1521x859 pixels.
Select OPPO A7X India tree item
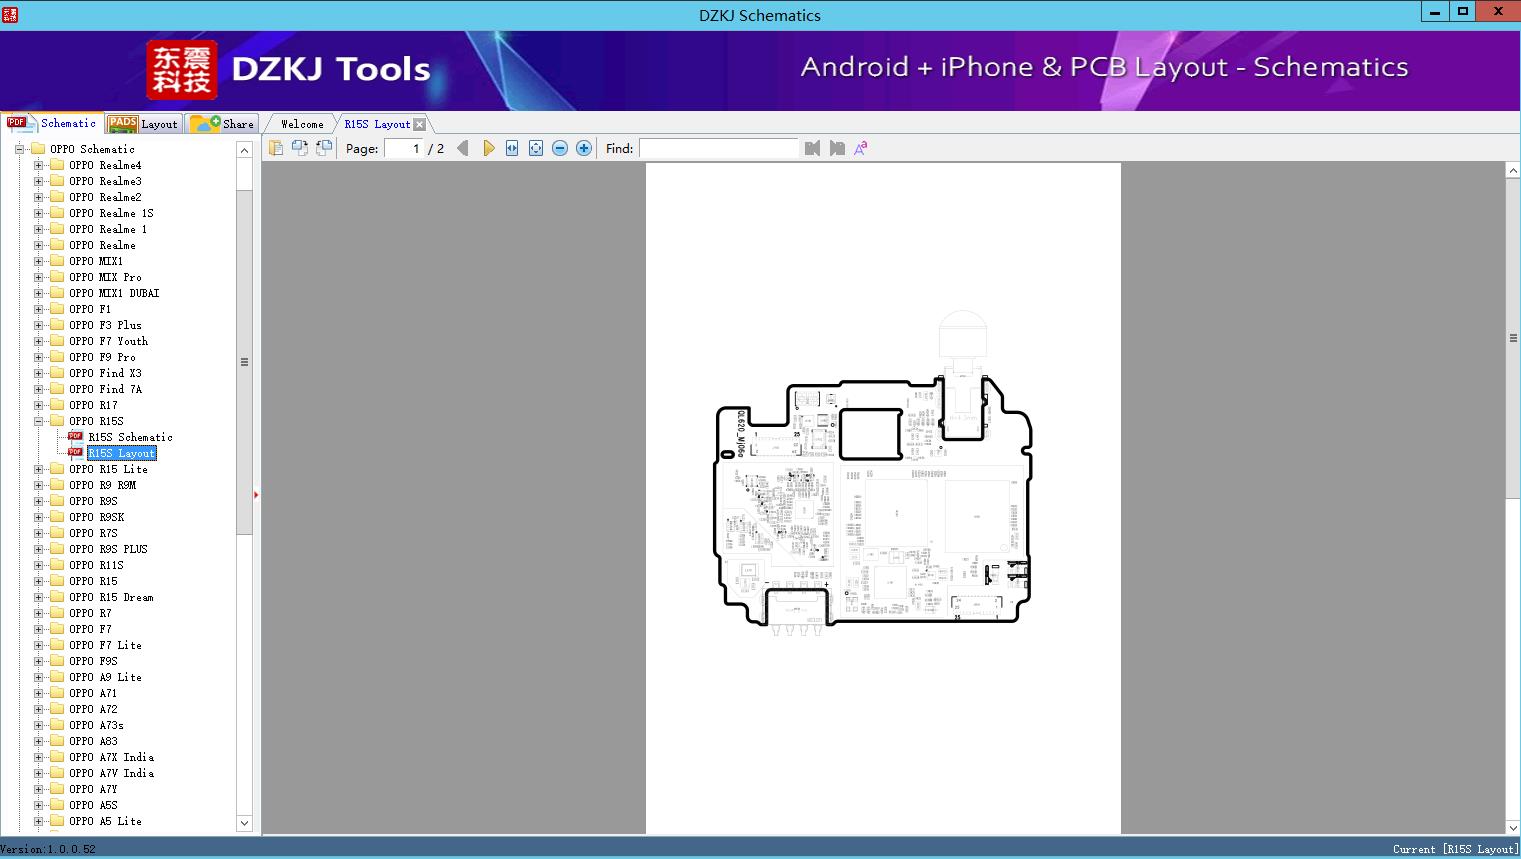point(111,757)
